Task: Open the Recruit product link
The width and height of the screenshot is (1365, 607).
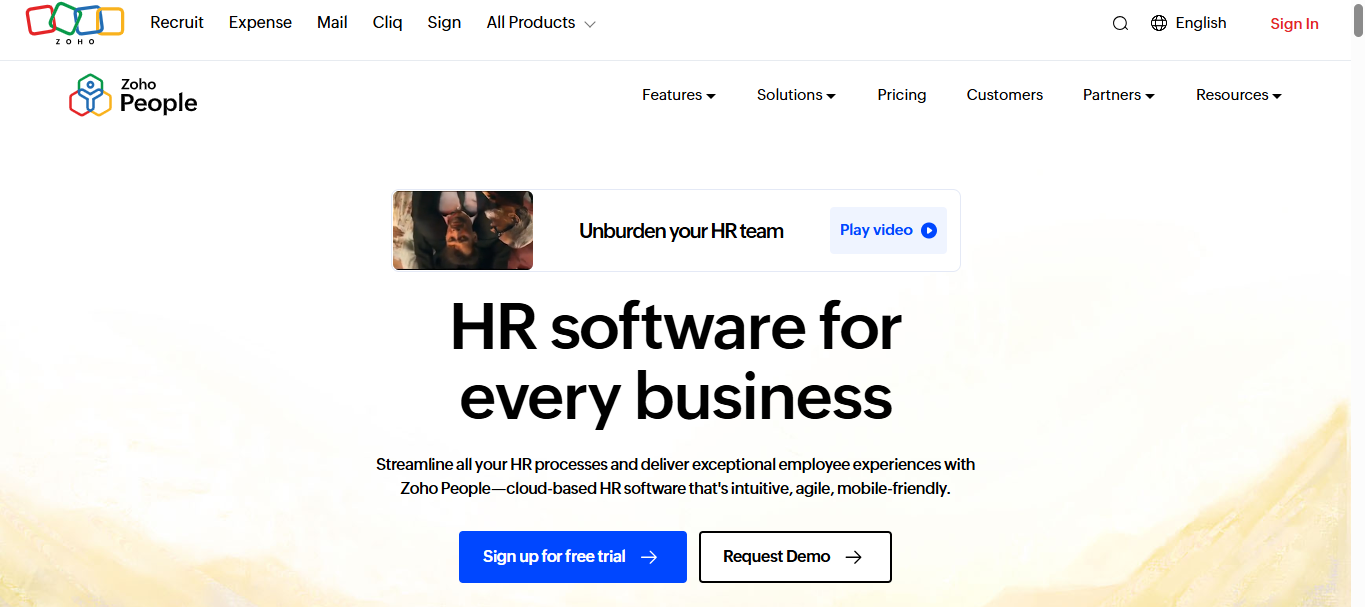Action: [x=177, y=22]
